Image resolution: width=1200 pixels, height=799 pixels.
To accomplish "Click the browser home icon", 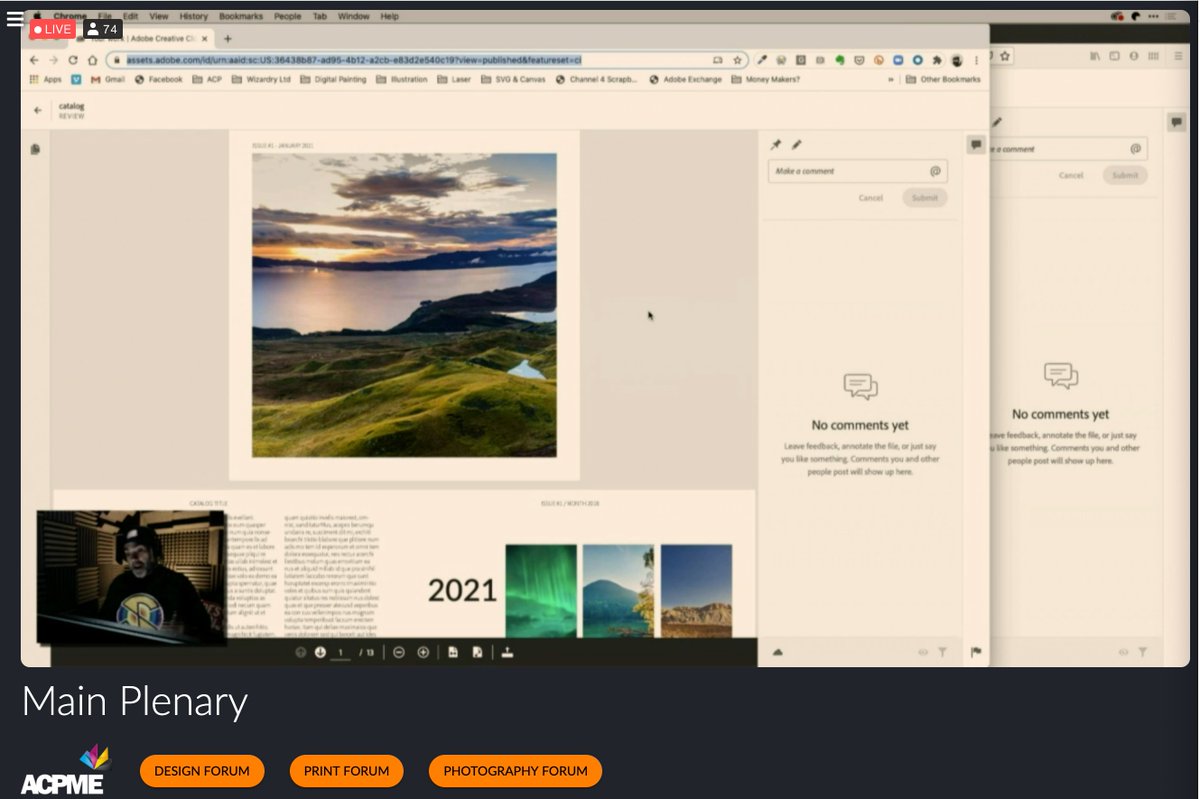I will click(x=92, y=60).
